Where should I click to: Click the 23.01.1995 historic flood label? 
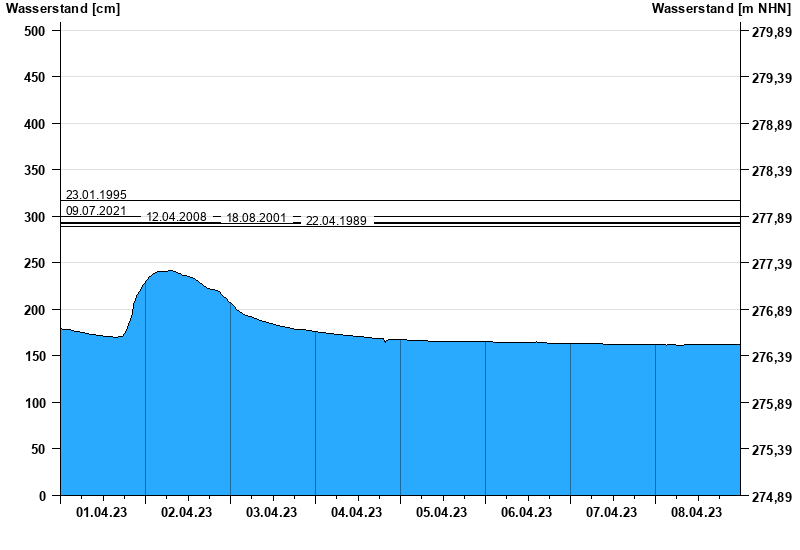point(96,195)
